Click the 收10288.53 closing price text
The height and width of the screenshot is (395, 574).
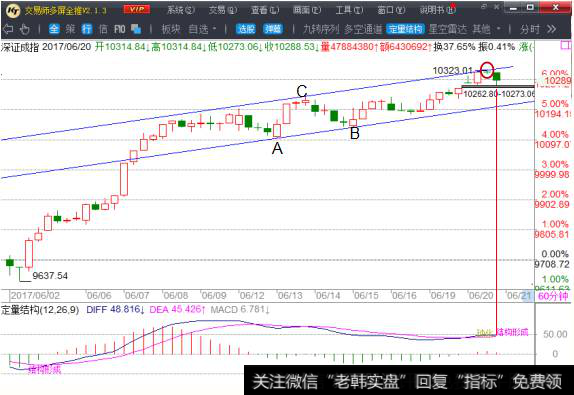(x=292, y=47)
